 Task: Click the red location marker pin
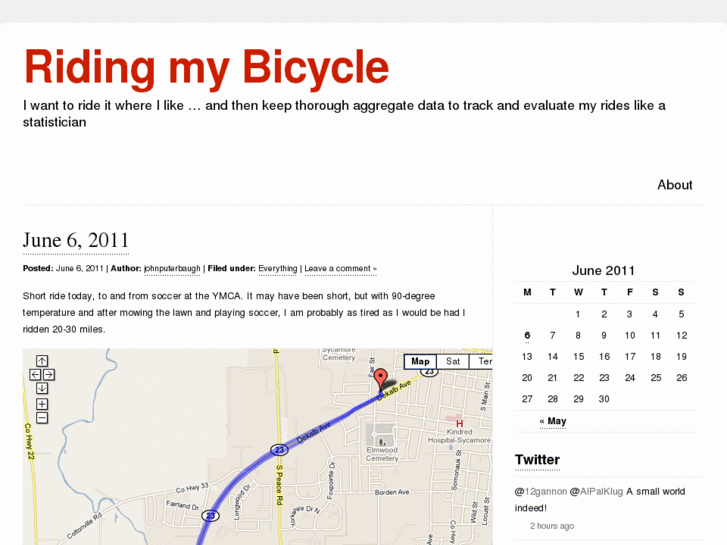tap(380, 381)
